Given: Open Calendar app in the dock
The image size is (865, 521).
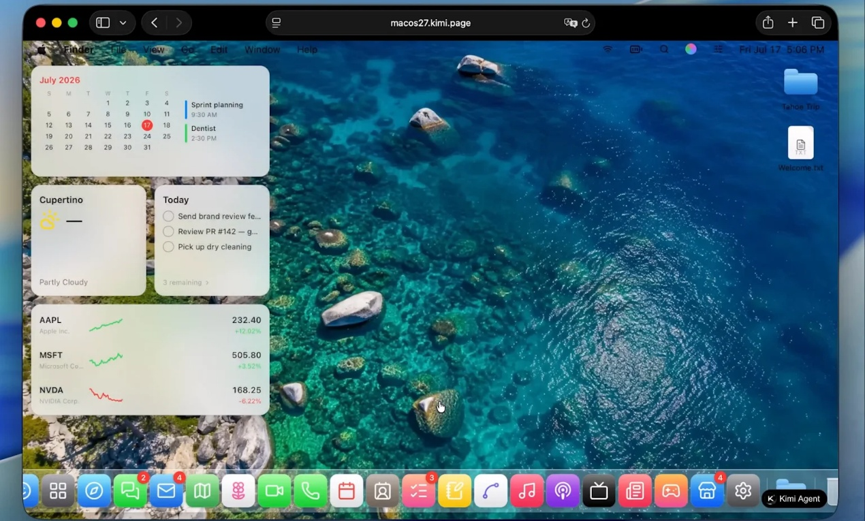Looking at the screenshot, I should point(346,491).
